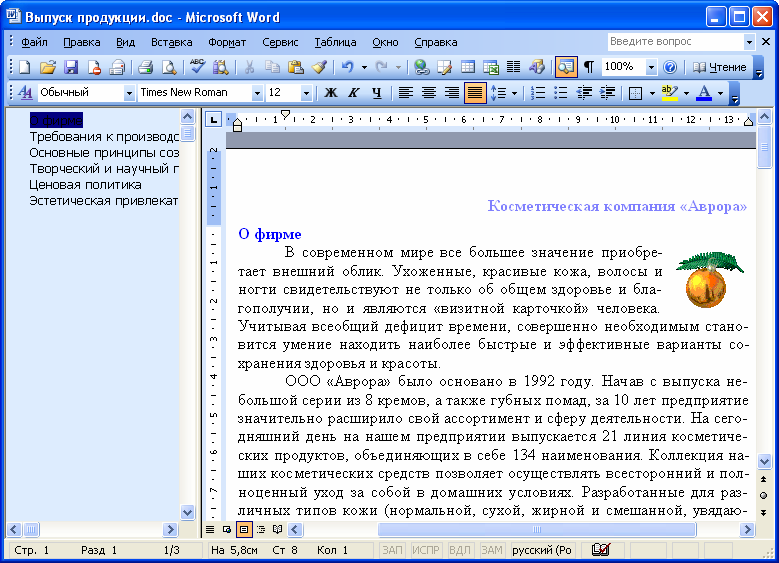This screenshot has width=779, height=563.
Task: Open Styles and Formatting pane icon
Action: (x=25, y=92)
